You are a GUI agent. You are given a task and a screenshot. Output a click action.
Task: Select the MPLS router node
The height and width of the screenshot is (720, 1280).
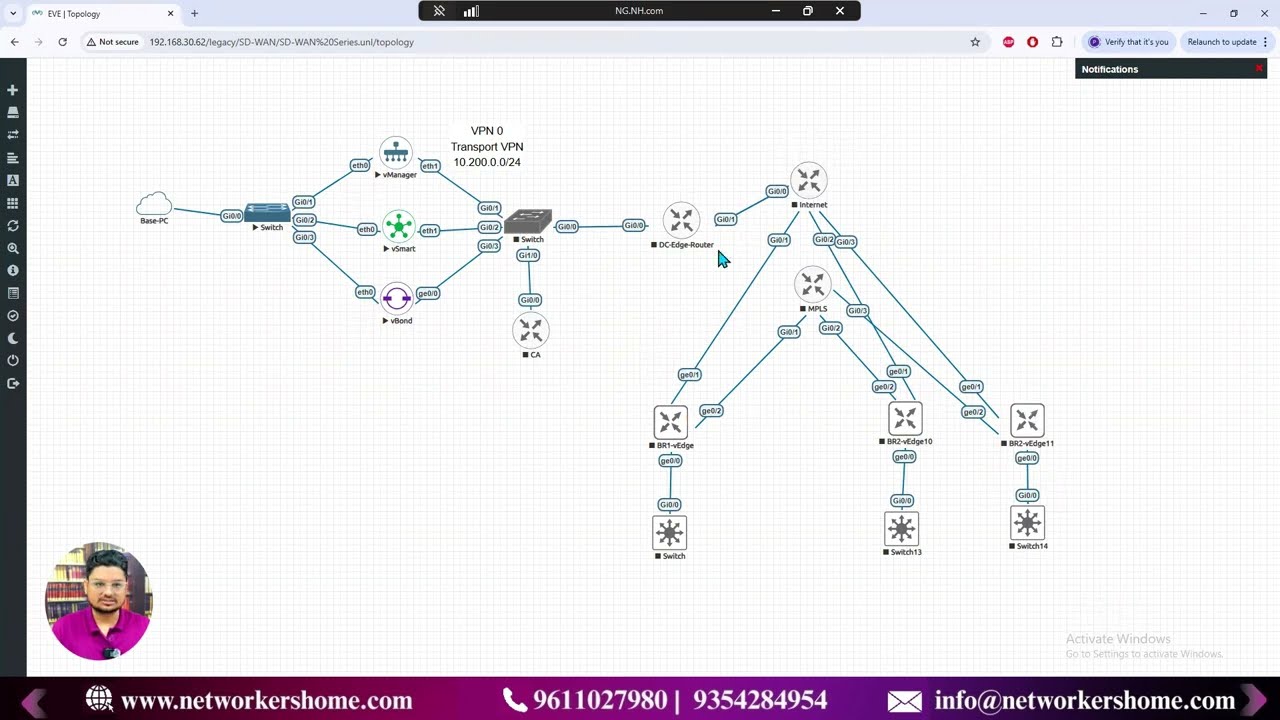pos(813,285)
